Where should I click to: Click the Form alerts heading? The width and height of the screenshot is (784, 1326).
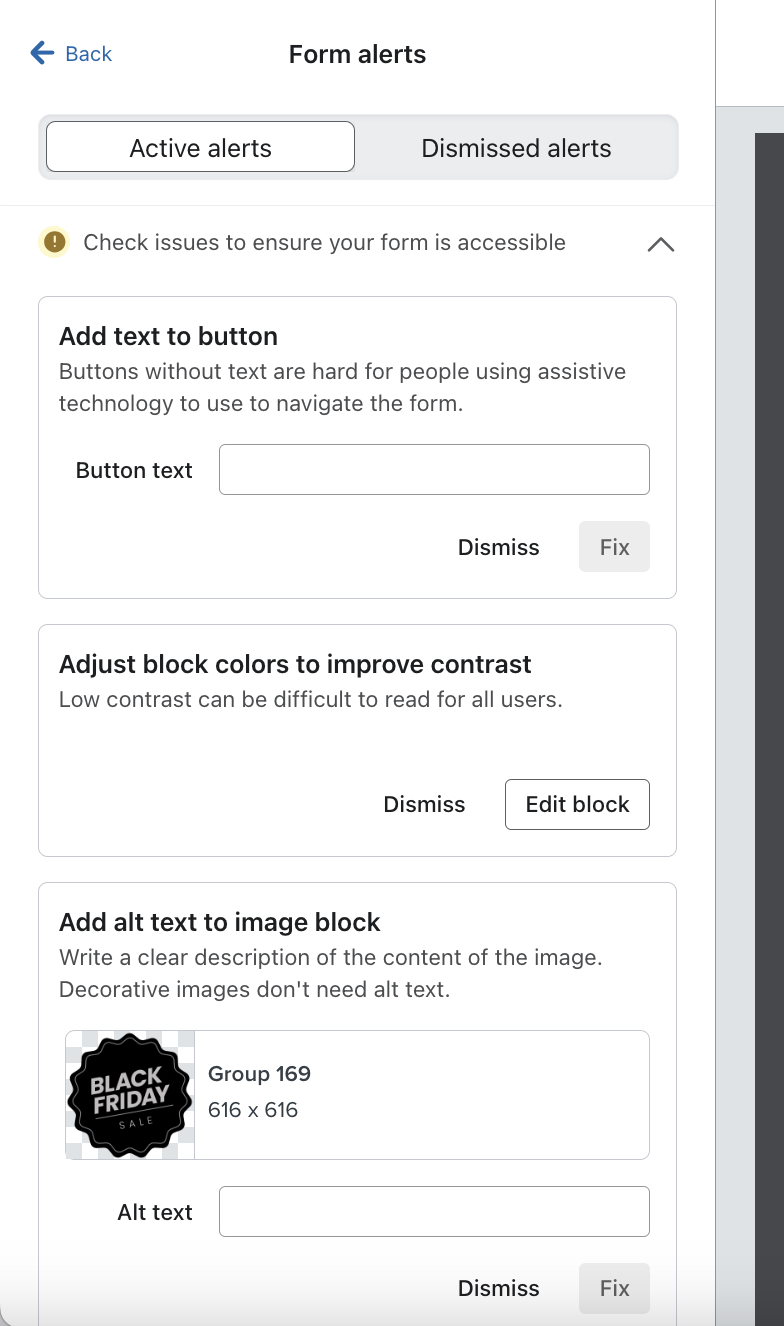coord(357,54)
